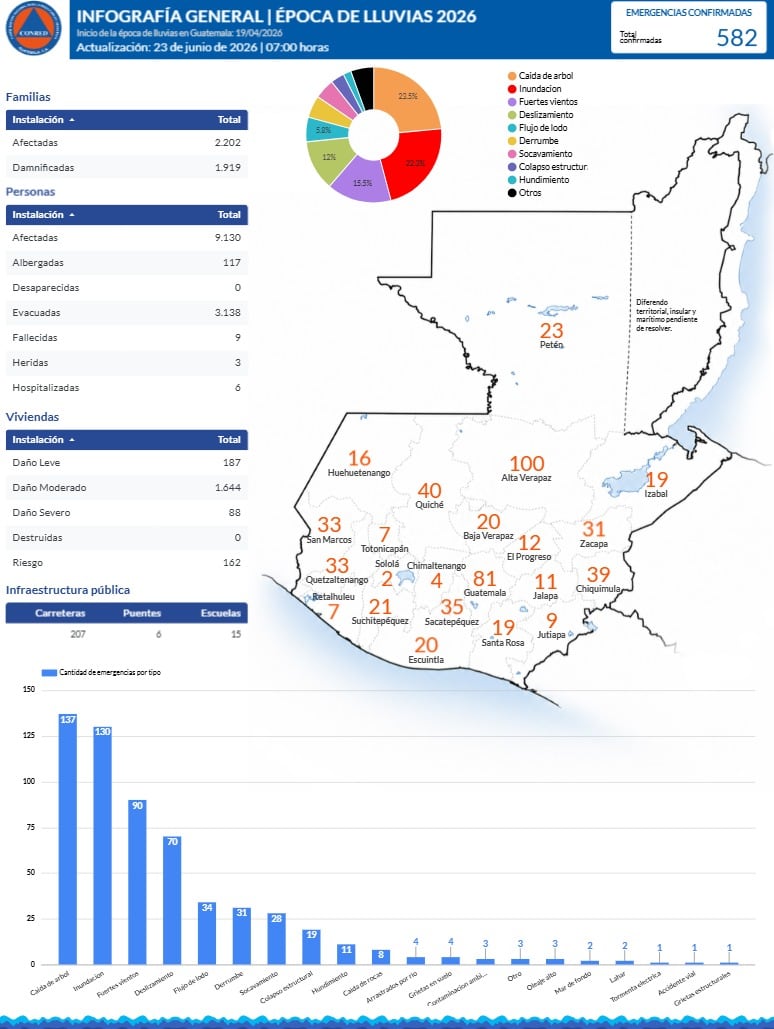Viewport: 774px width, 1029px height.
Task: Click the Fuertes vientos bar labeled 90
Action: [137, 882]
